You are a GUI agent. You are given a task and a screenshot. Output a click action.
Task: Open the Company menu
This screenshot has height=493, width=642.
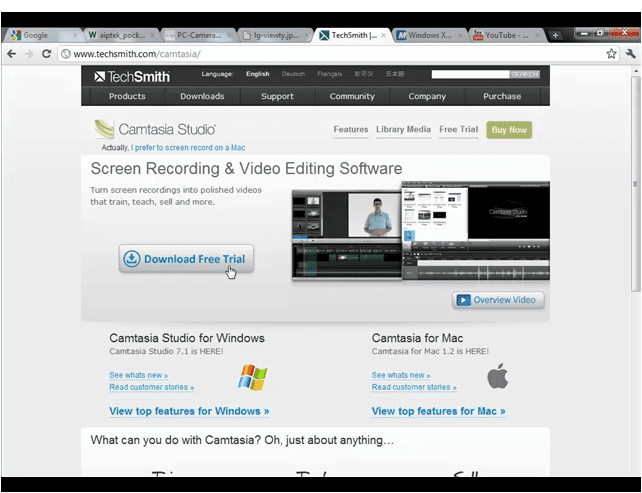pos(427,96)
